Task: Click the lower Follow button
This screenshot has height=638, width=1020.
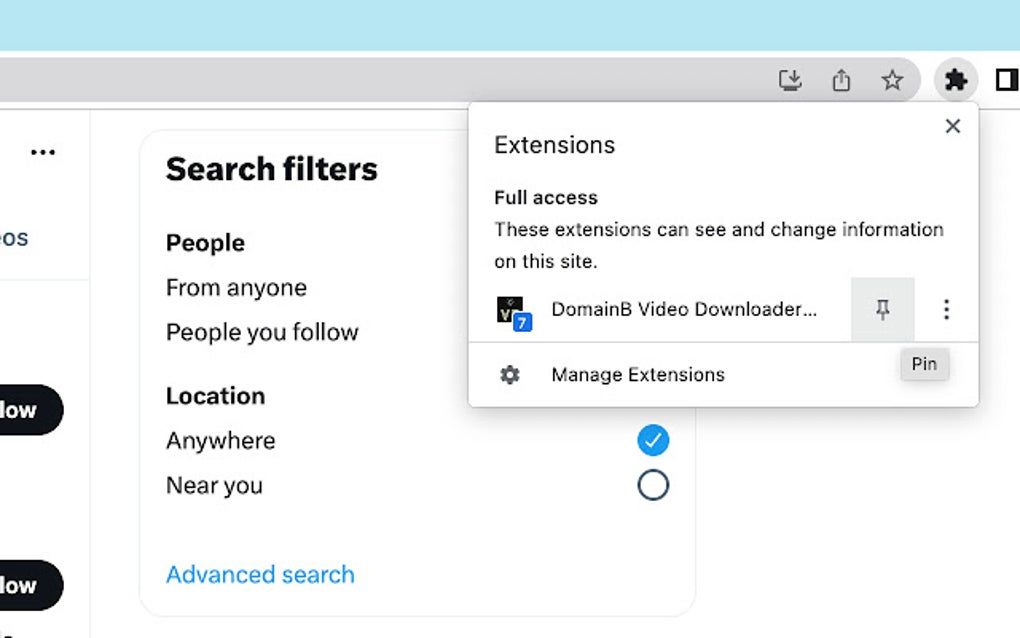Action: click(25, 585)
